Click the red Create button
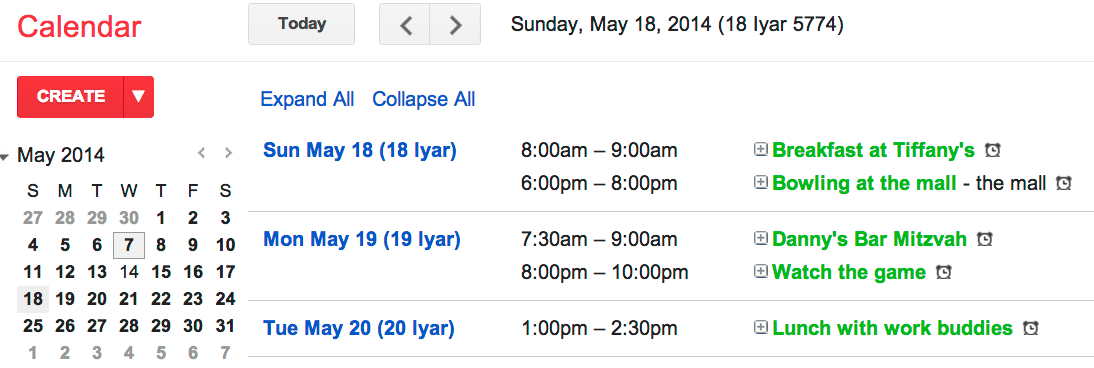This screenshot has height=368, width=1094. (x=70, y=96)
